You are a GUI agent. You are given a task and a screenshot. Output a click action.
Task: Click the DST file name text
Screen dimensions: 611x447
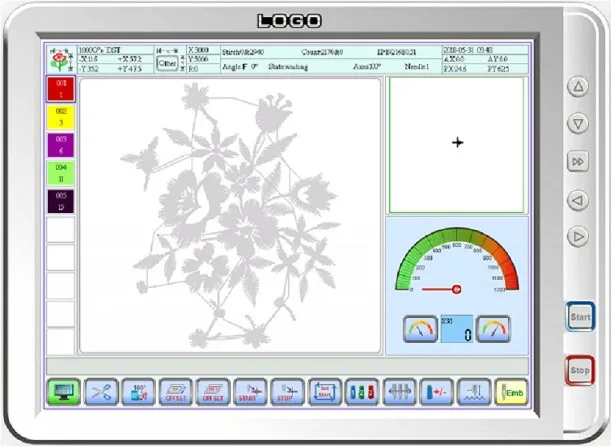(100, 50)
